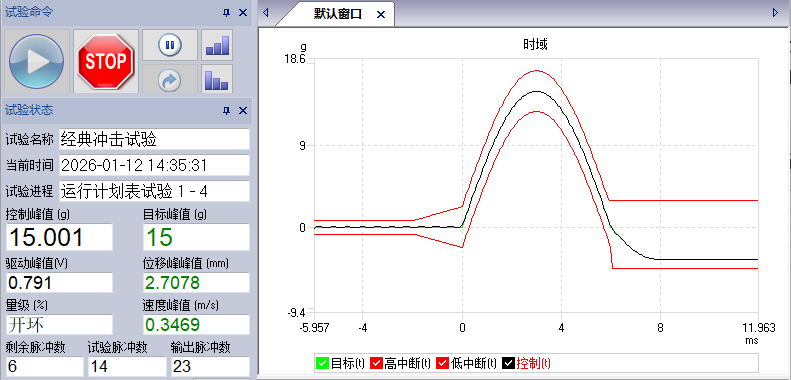This screenshot has height=380, width=791.
Task: Click the 试验进程 field
Action: pyautogui.click(x=154, y=191)
